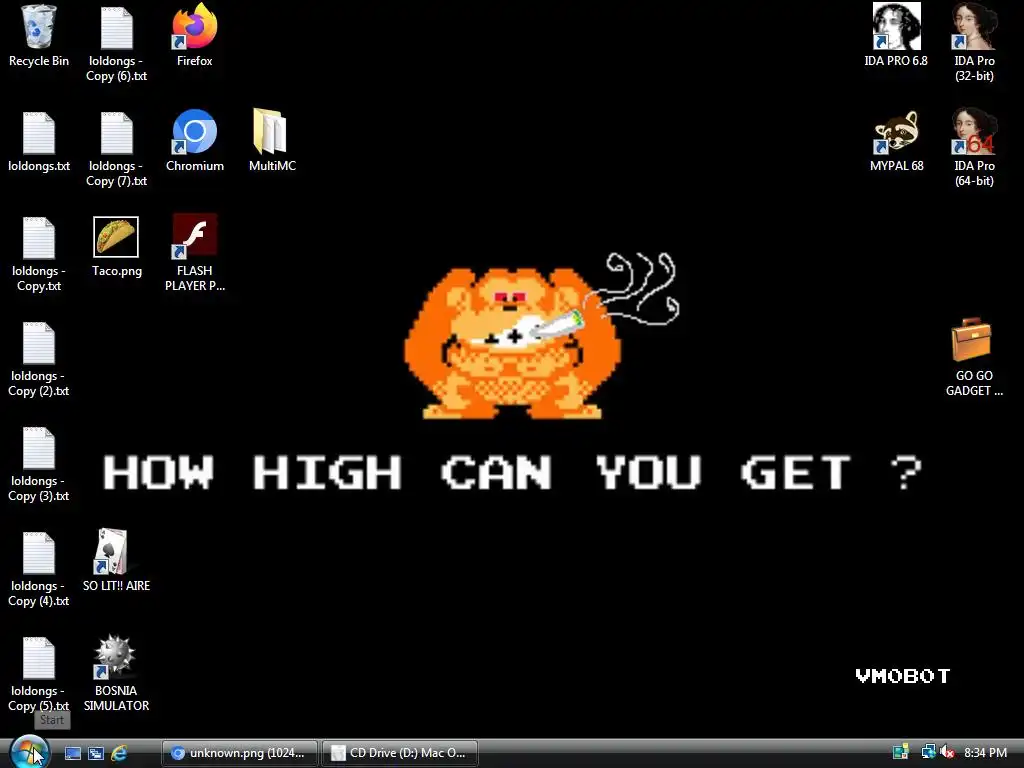The image size is (1024, 768).
Task: Launch the Chromium shortcut
Action: [x=195, y=141]
